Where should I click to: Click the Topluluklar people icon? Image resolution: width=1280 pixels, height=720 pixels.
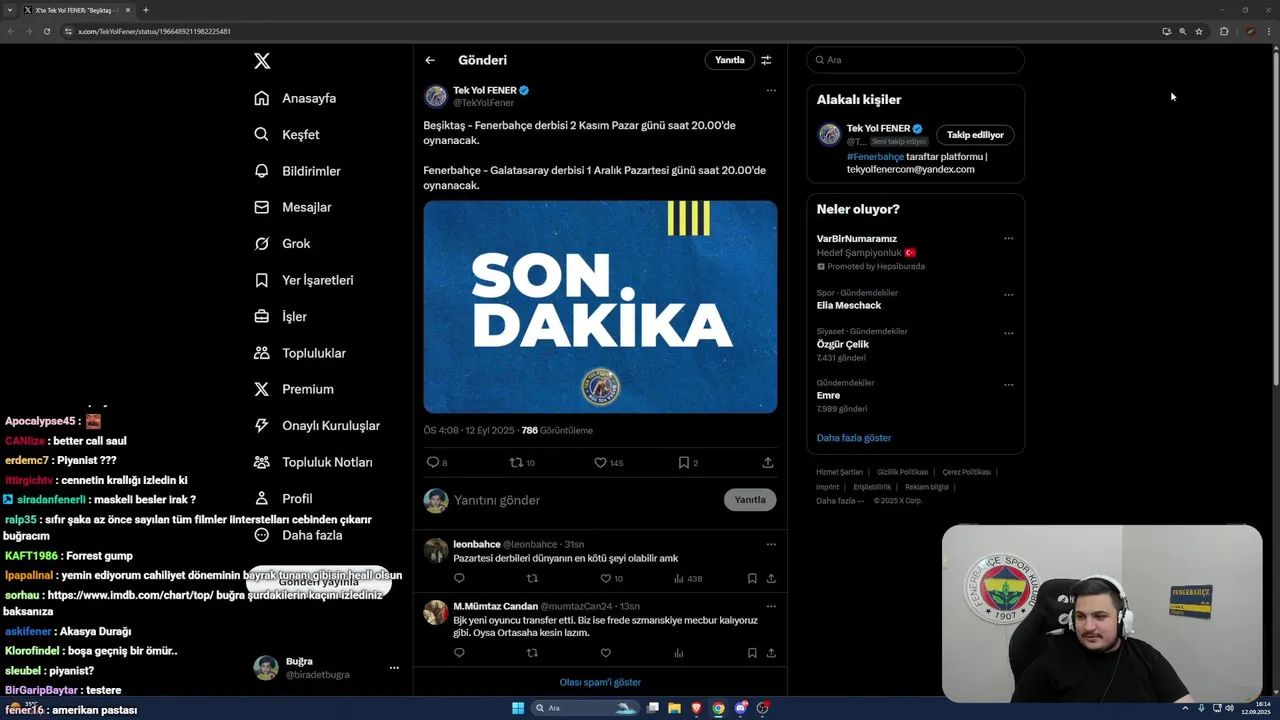click(262, 353)
